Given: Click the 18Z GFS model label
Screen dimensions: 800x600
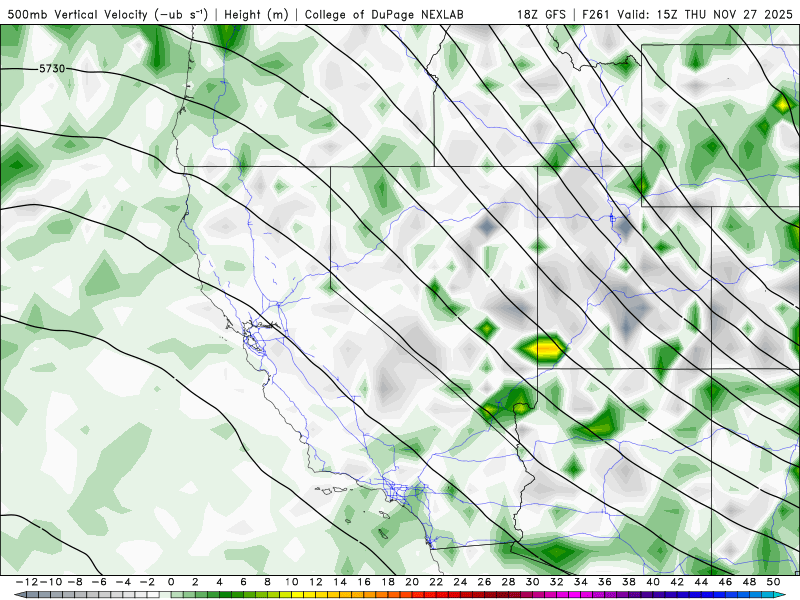Looking at the screenshot, I should 541,14.
